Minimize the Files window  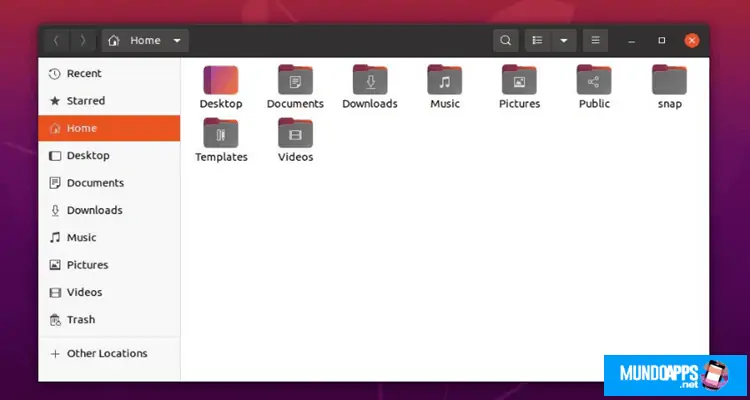pos(631,41)
